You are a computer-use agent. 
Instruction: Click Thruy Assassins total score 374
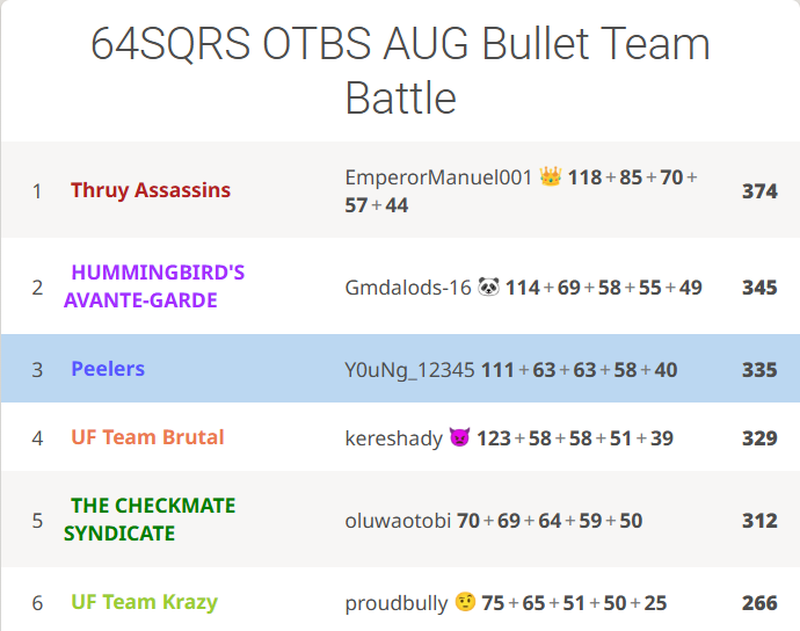pyautogui.click(x=759, y=191)
